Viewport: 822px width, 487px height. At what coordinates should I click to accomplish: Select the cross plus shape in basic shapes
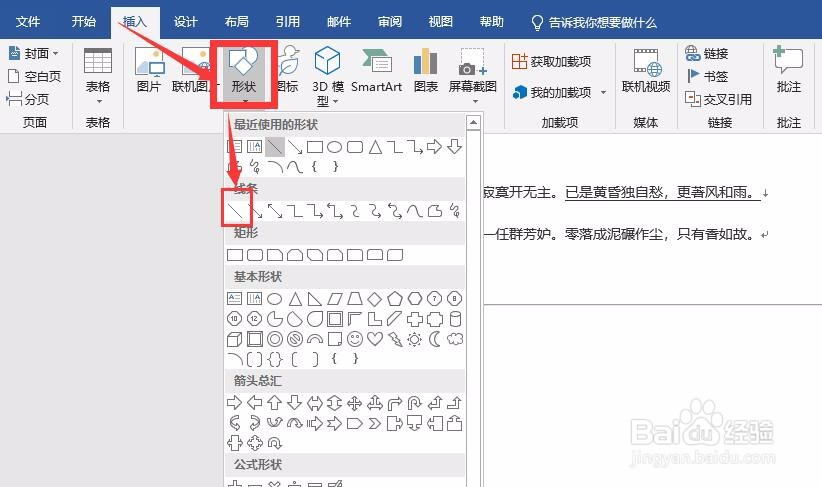coord(415,319)
